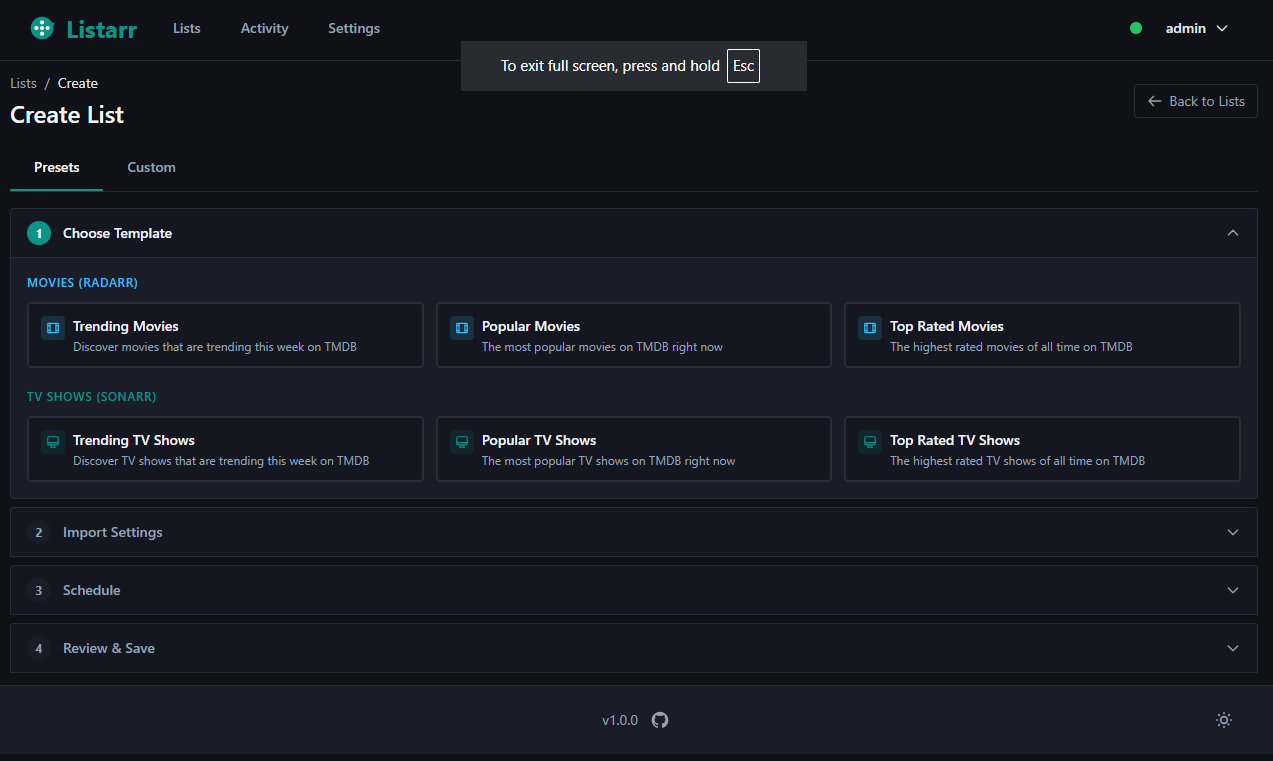Viewport: 1273px width, 761px height.
Task: Click the Back to Lists button
Action: click(1196, 101)
